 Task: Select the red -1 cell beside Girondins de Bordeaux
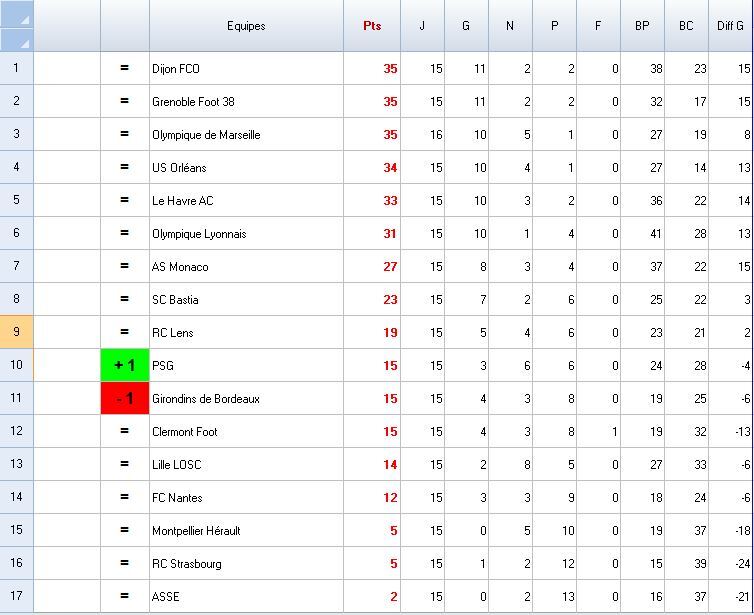[125, 398]
